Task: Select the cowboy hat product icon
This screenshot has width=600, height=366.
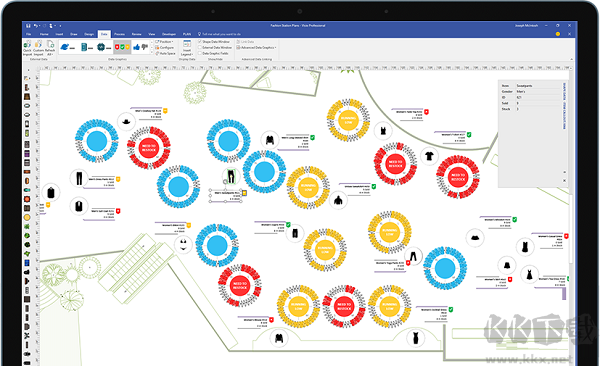Action: [x=126, y=122]
